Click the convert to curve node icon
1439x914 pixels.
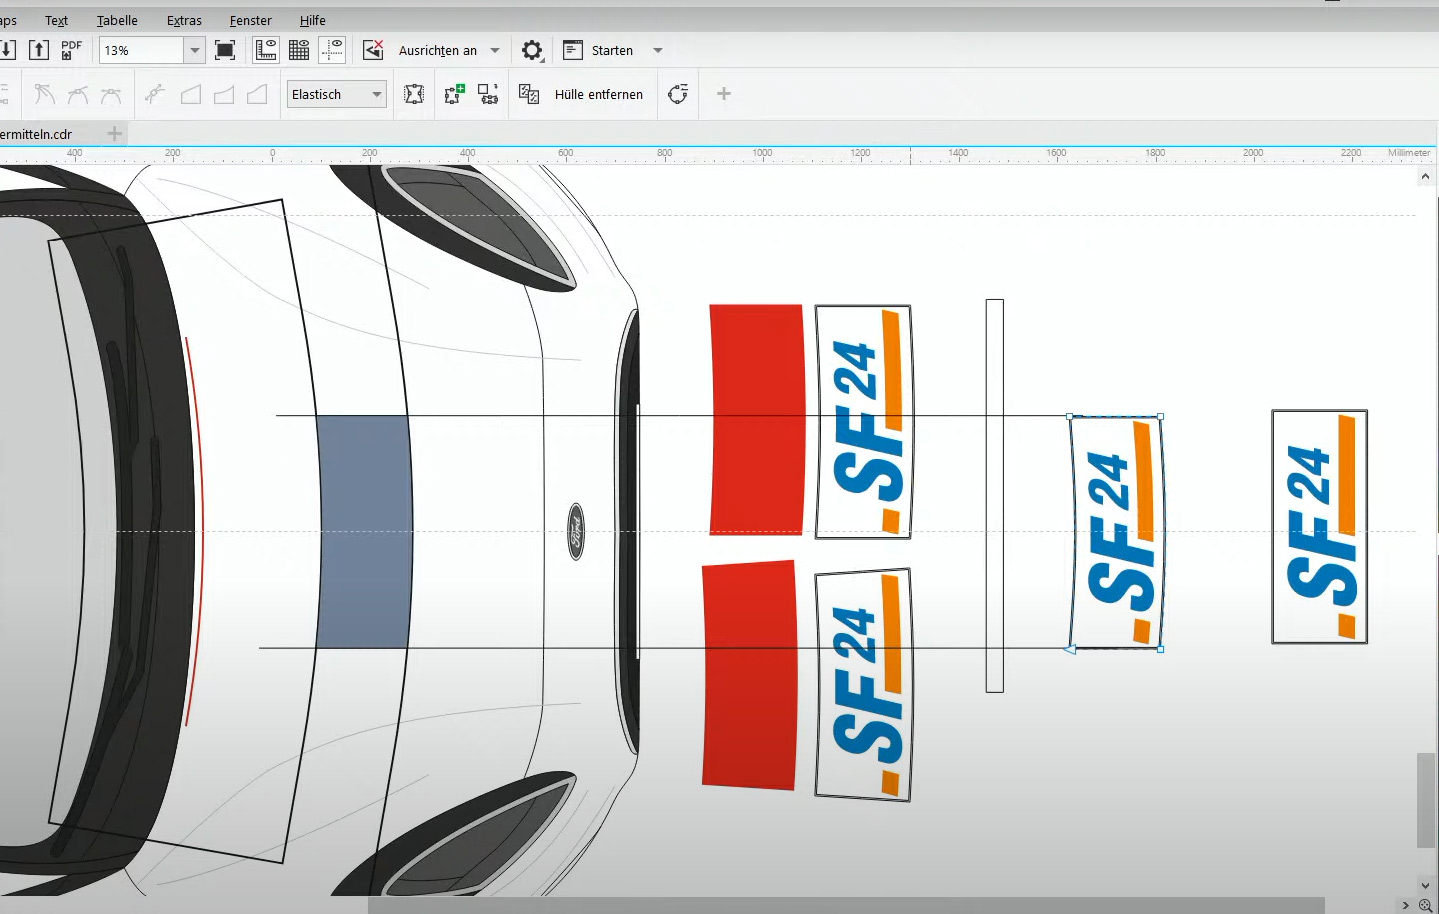tap(154, 94)
